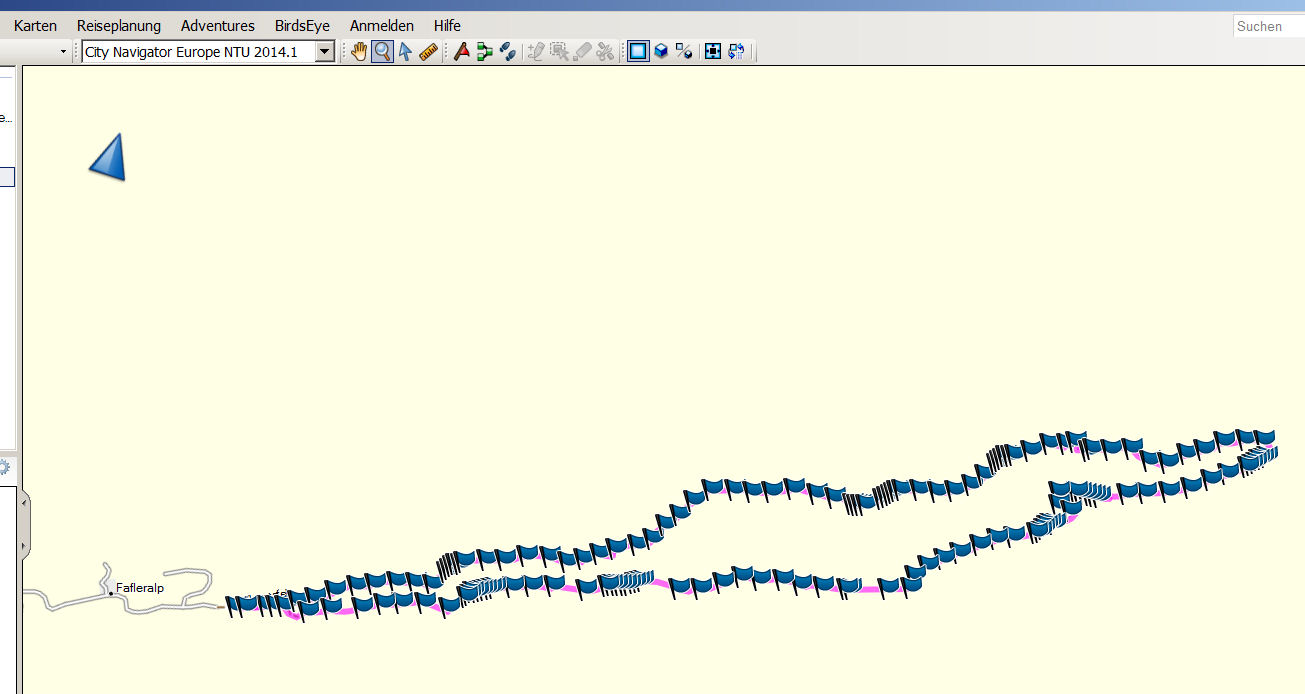Switch to 3D map view cube

(661, 52)
